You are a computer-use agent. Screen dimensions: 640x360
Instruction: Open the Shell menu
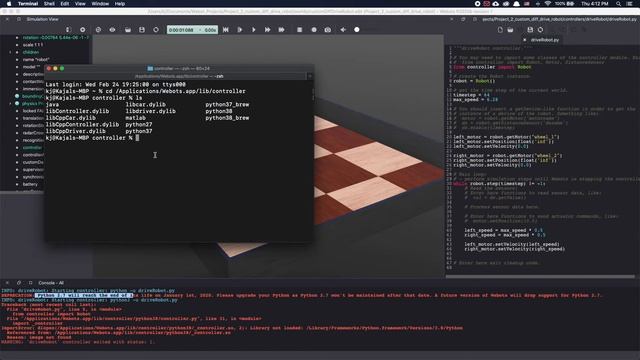(x=49, y=4)
